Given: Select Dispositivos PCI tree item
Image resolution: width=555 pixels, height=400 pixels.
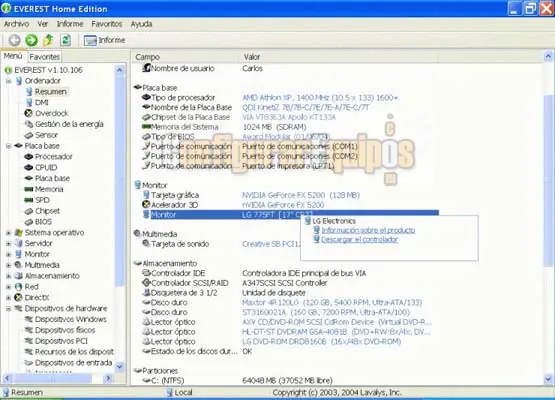Looking at the screenshot, I should point(61,341).
